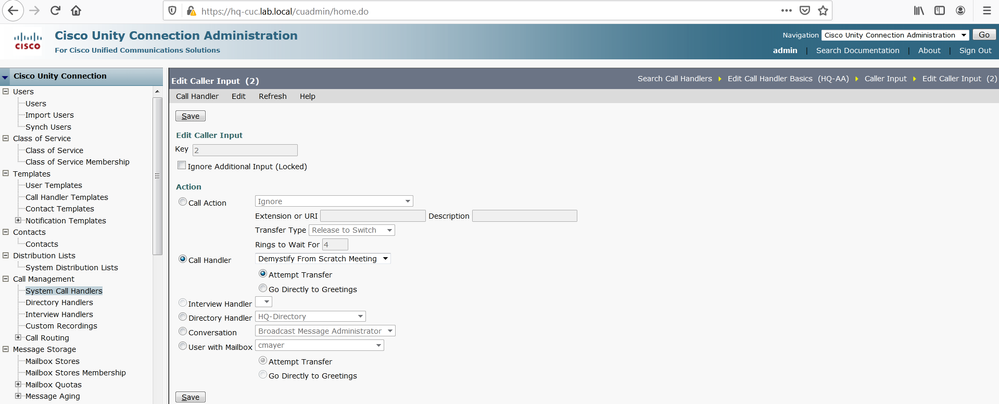Select the Call Action radio button
This screenshot has height=404, width=999.
183,201
